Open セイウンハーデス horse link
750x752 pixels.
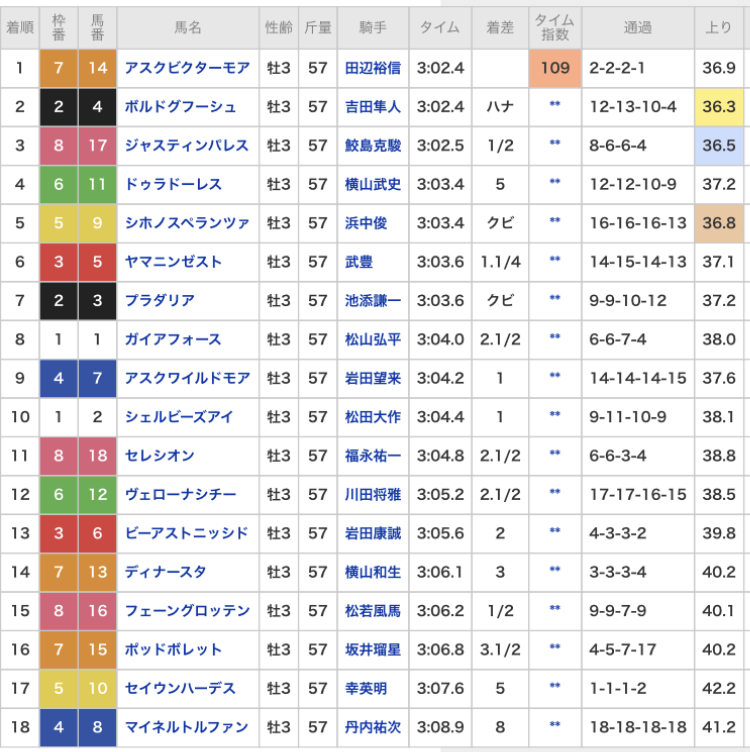tap(180, 688)
